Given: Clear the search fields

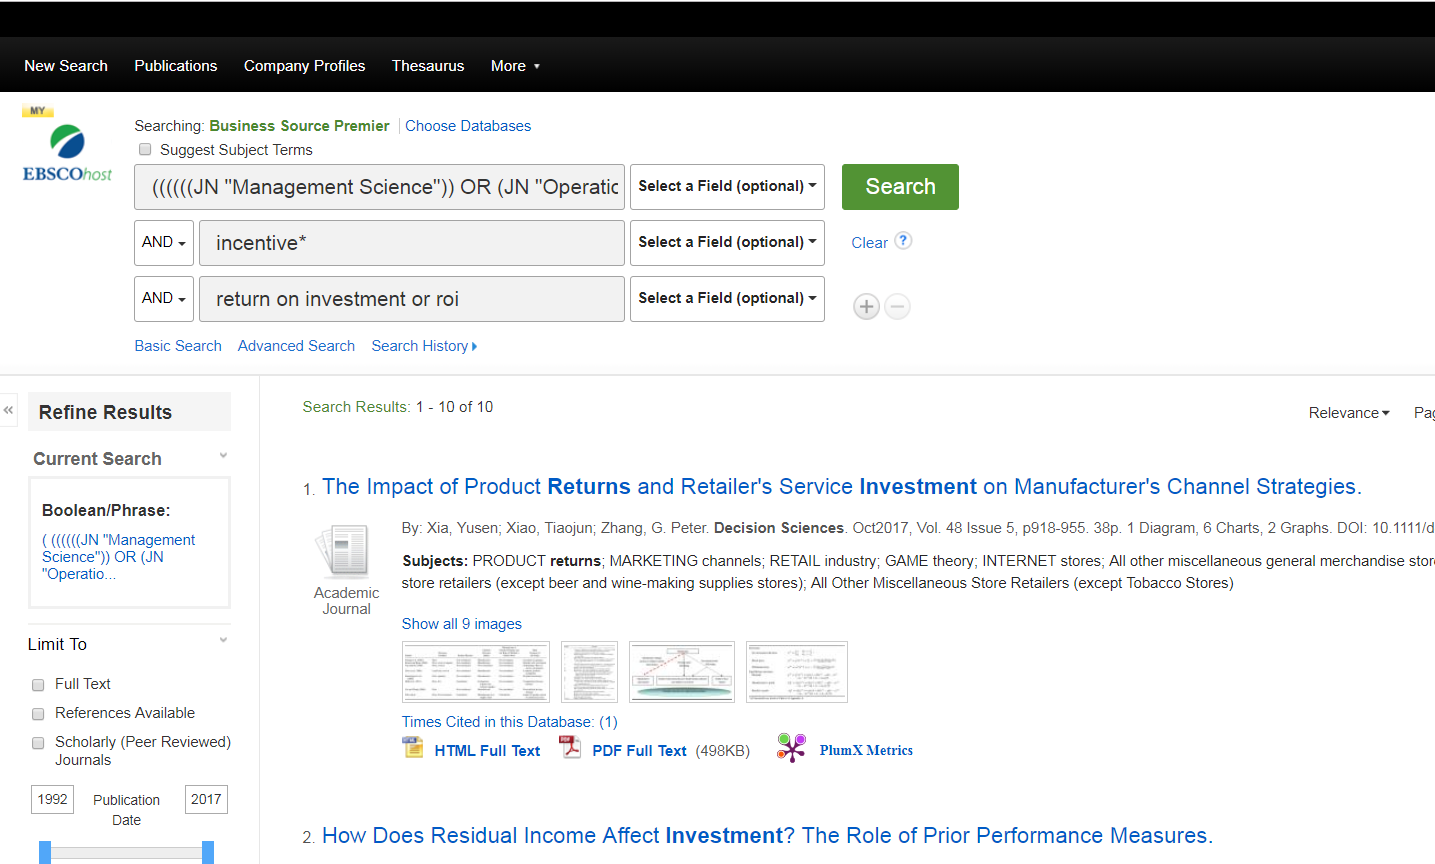Looking at the screenshot, I should pos(869,243).
